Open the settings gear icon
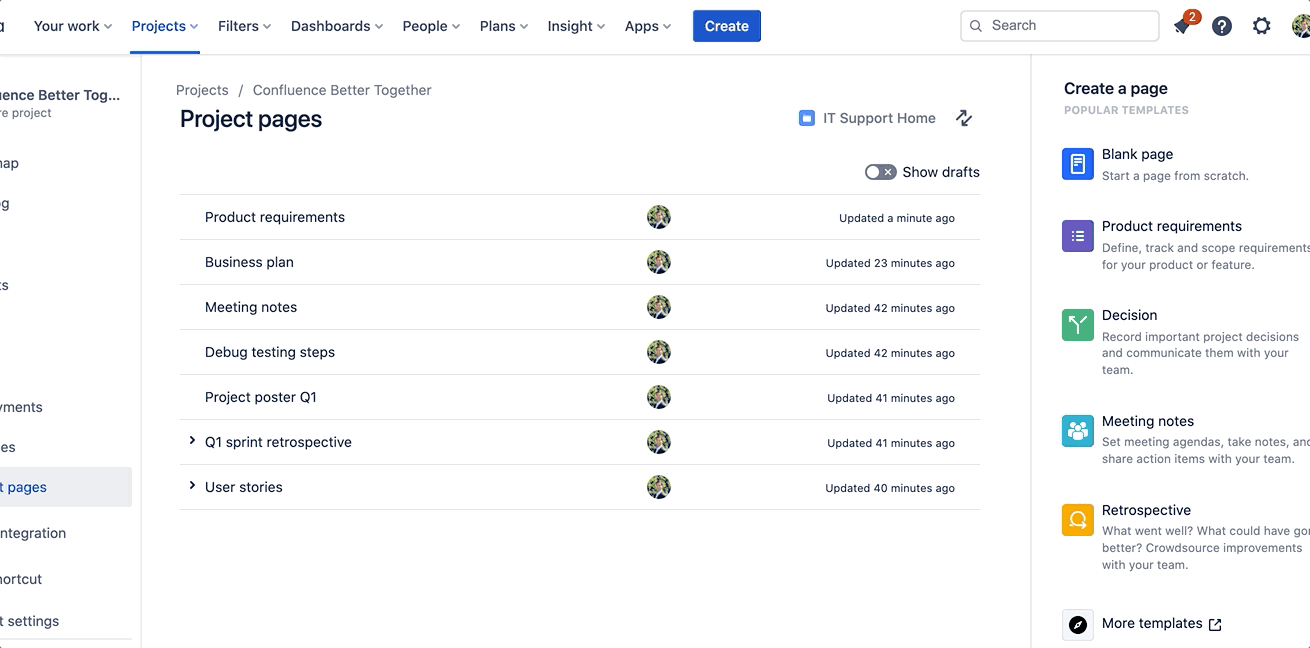 point(1262,26)
